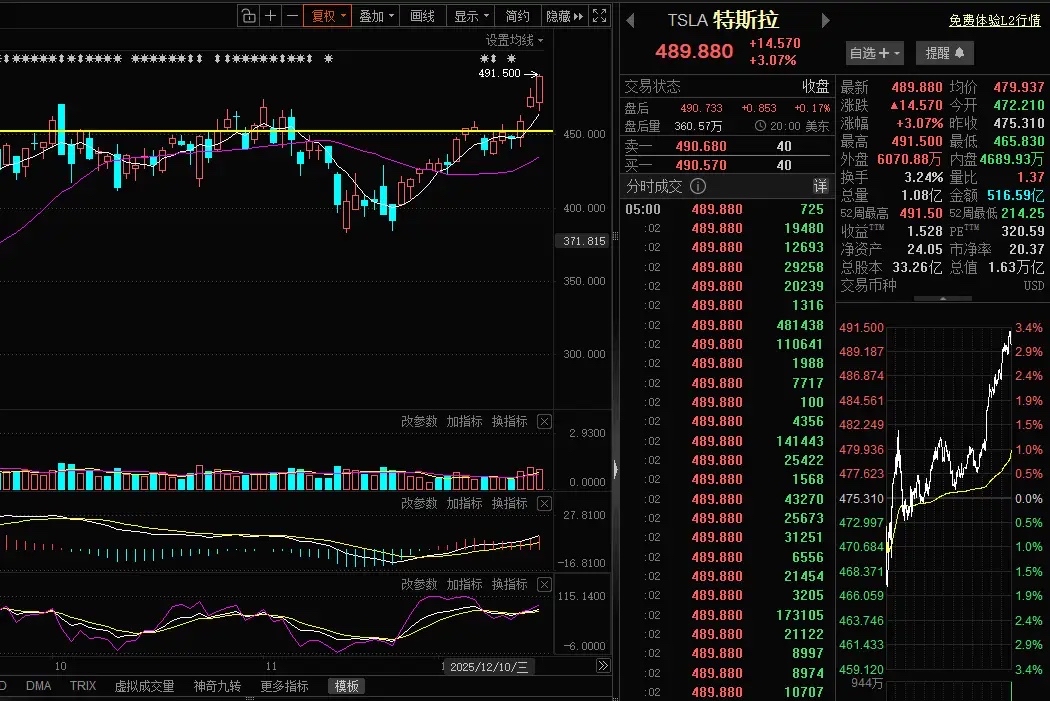1050x701 pixels.
Task: Click the 模板 template button
Action: pos(346,686)
